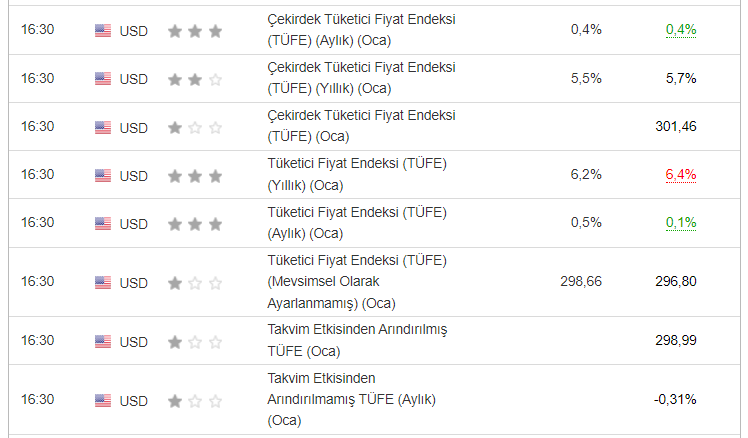The width and height of the screenshot is (748, 438).
Task: Open Çekirdek Tüketici Fiyat Endeksi (Yıllık) event
Action: tap(361, 78)
